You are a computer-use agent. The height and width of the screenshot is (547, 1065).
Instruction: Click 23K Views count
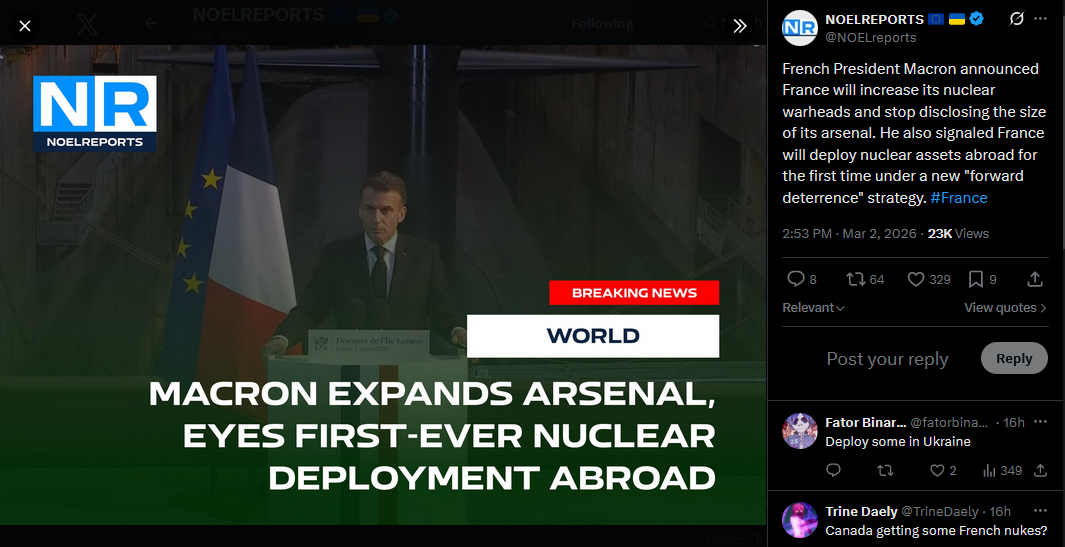point(958,233)
